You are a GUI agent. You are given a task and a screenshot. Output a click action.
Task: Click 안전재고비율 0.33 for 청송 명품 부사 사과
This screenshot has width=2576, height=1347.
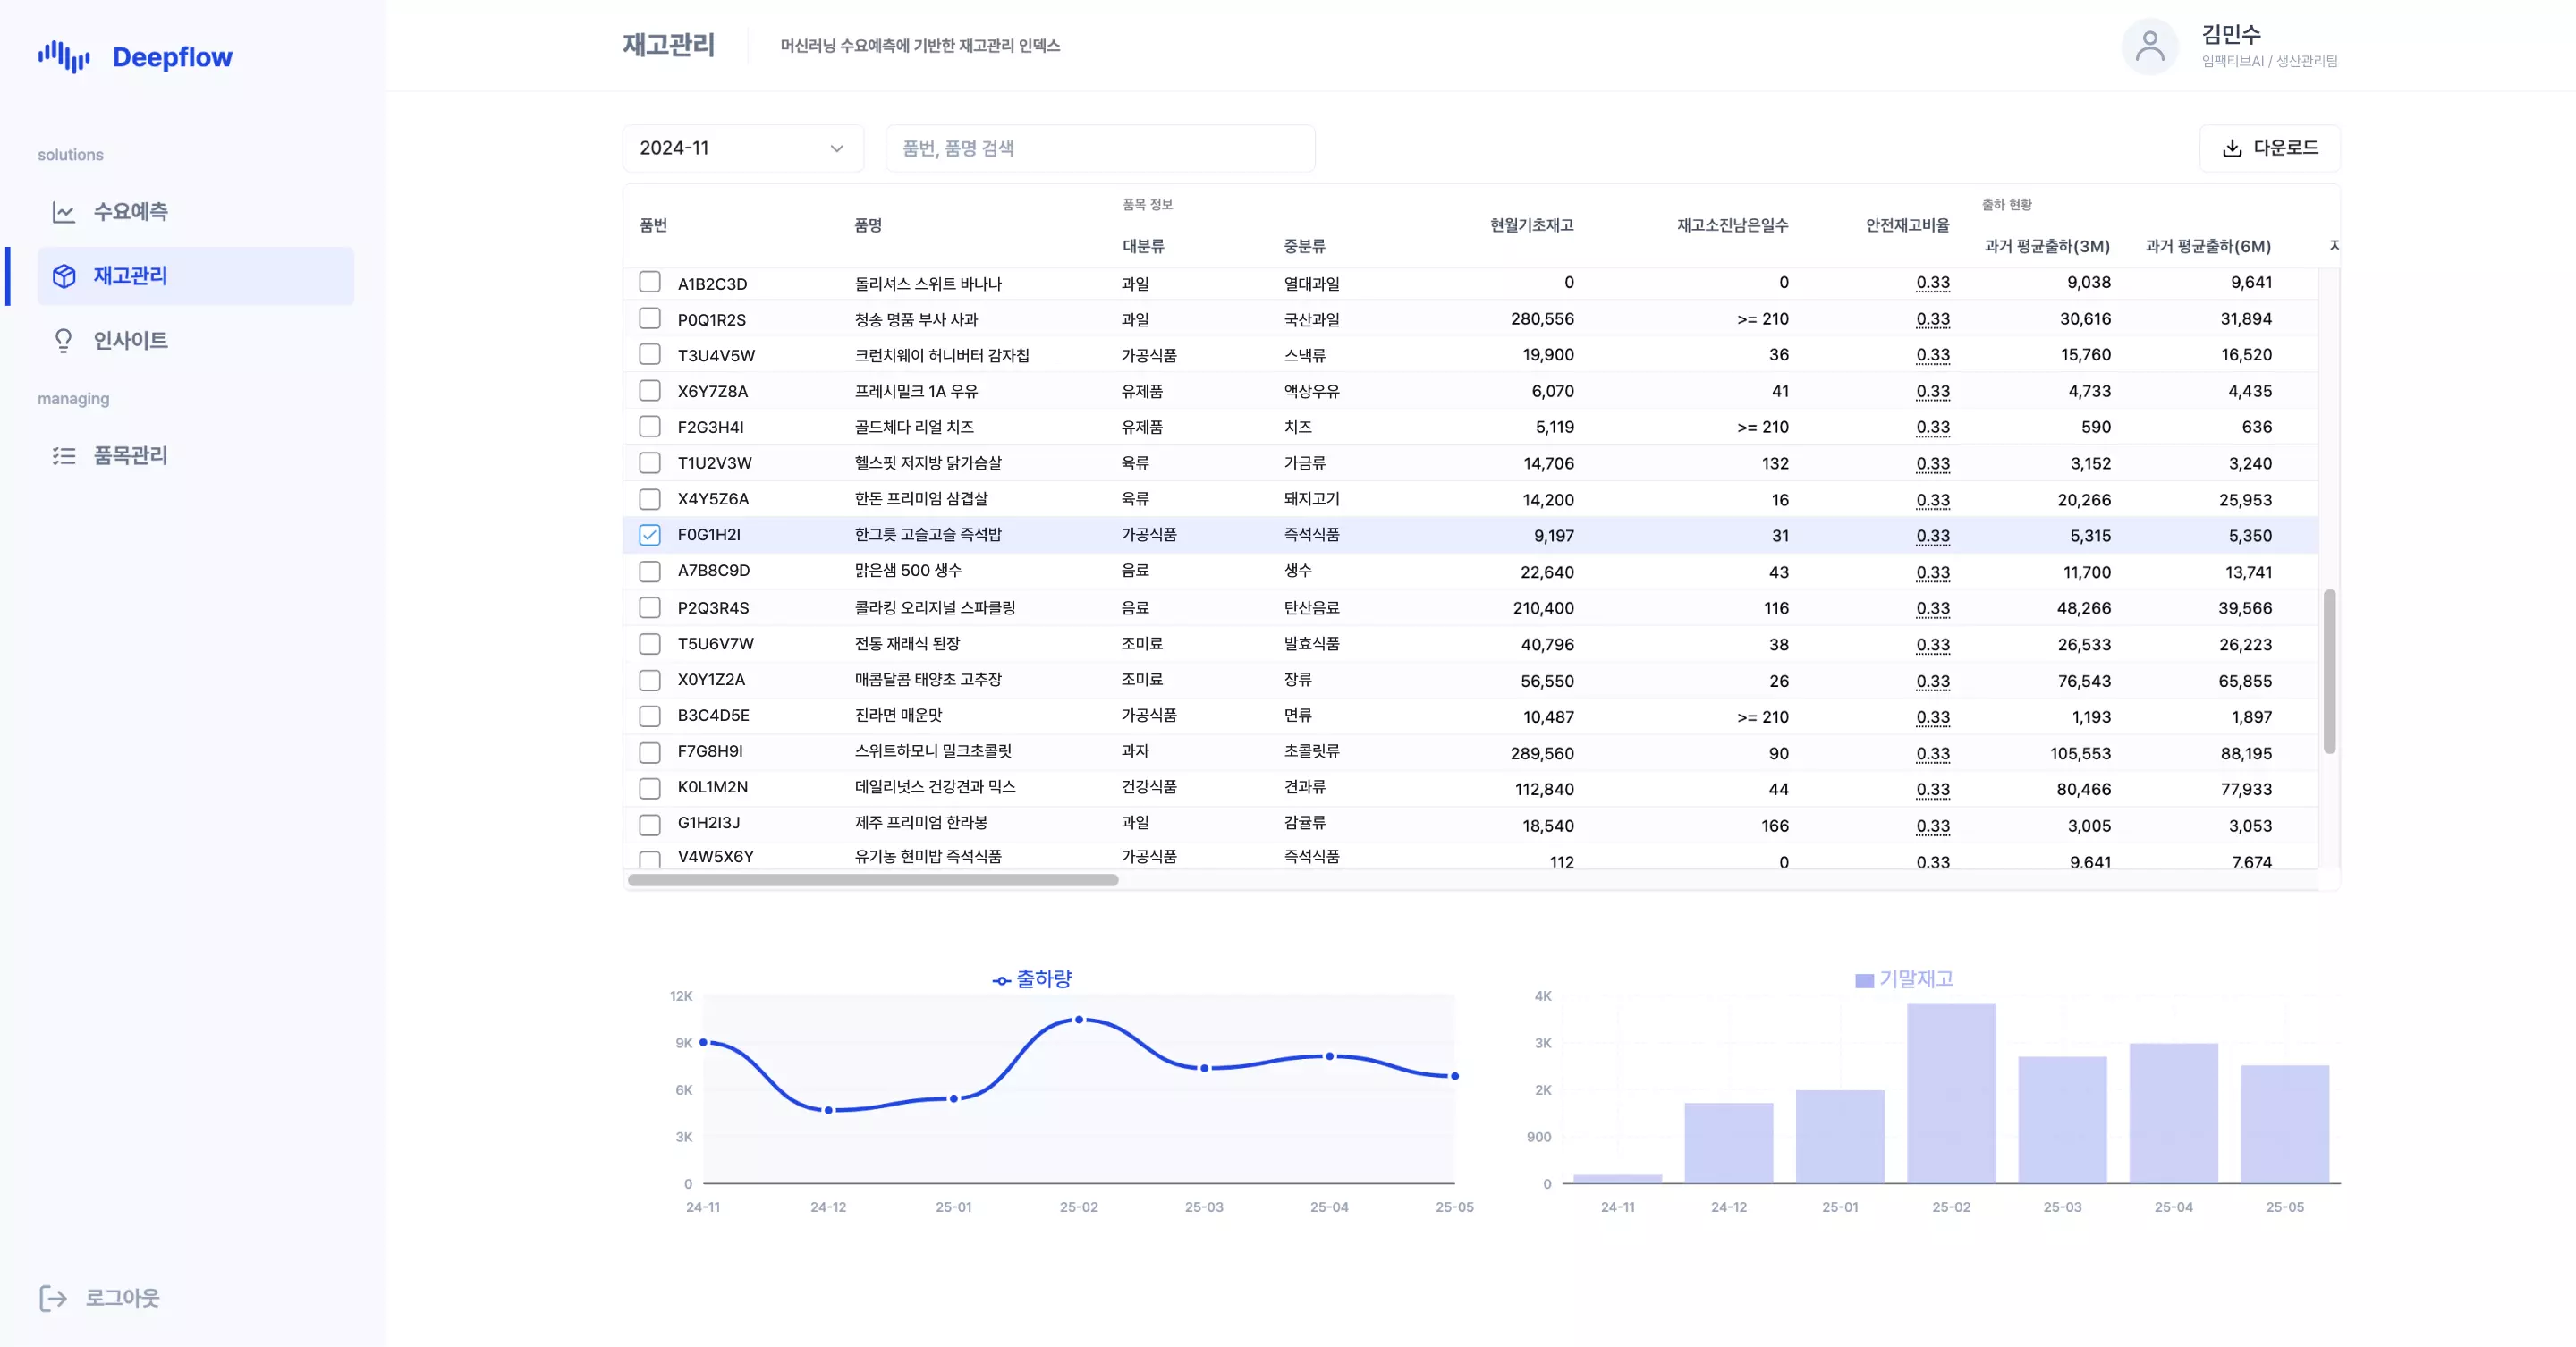coord(1932,319)
